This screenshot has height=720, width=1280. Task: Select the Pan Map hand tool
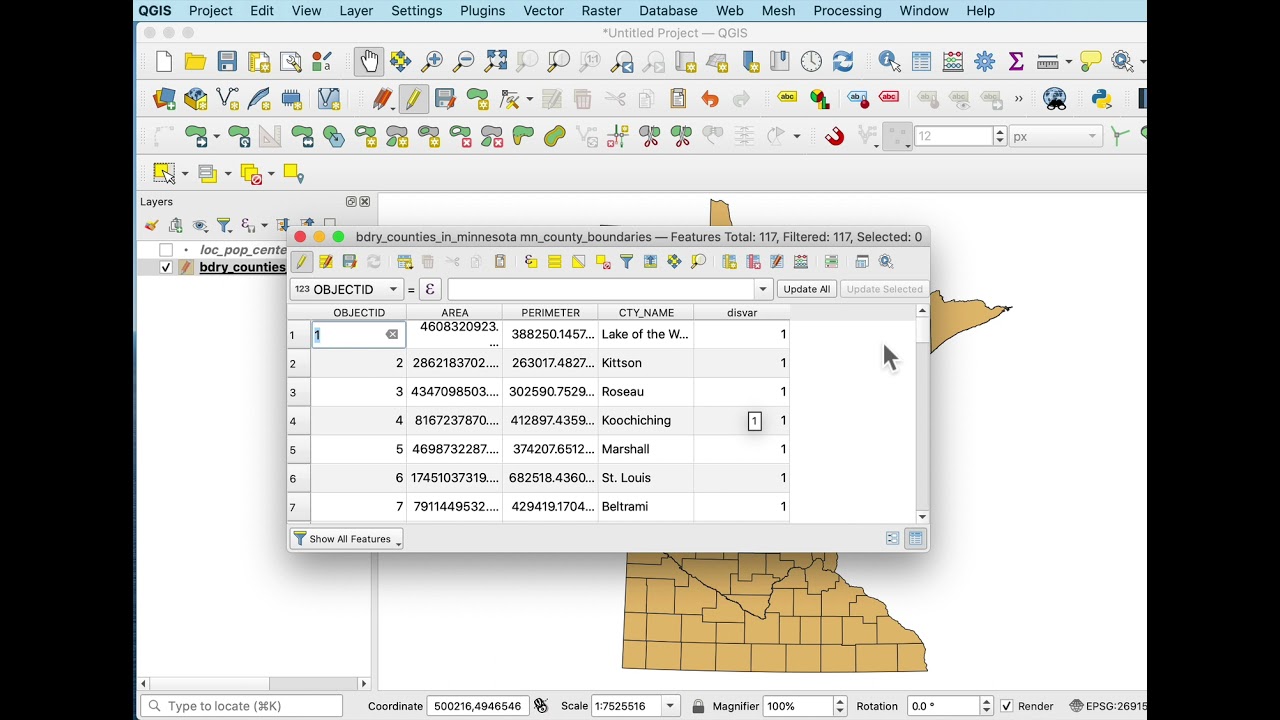[x=369, y=61]
